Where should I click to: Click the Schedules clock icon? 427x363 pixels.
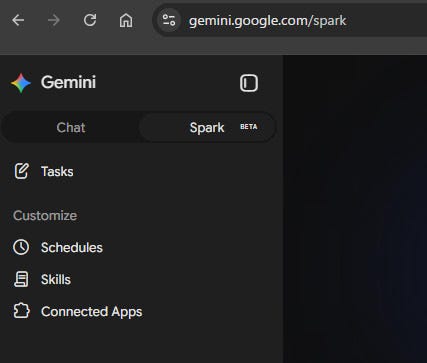pos(21,247)
